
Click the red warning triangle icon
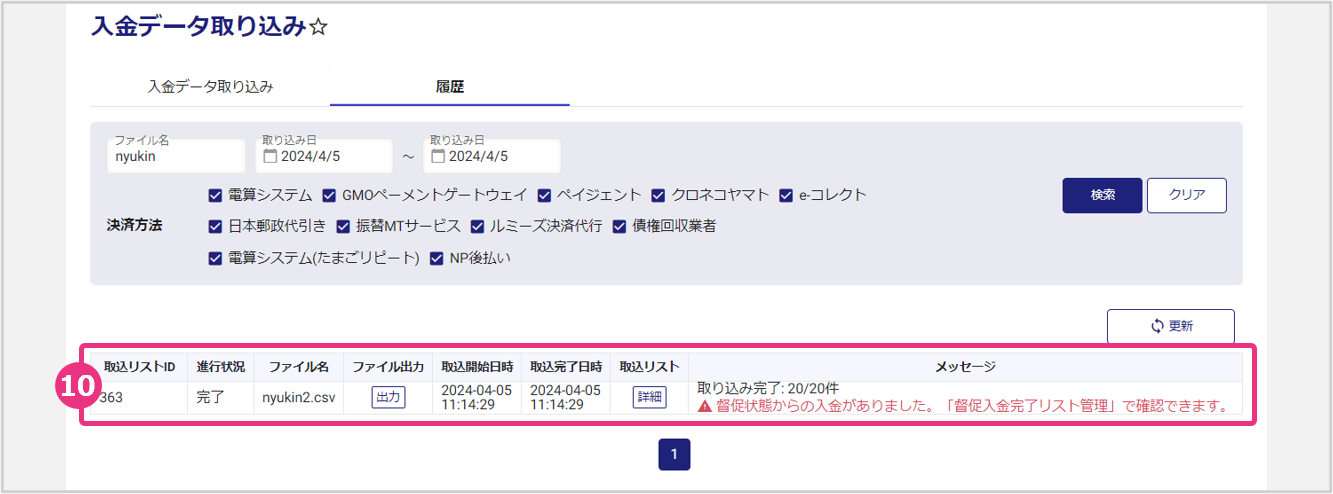point(704,407)
